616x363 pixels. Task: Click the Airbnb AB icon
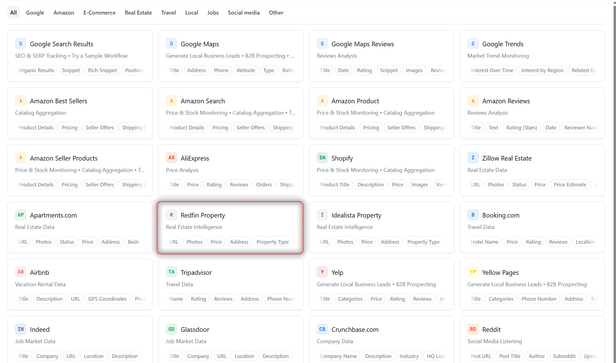tap(20, 272)
